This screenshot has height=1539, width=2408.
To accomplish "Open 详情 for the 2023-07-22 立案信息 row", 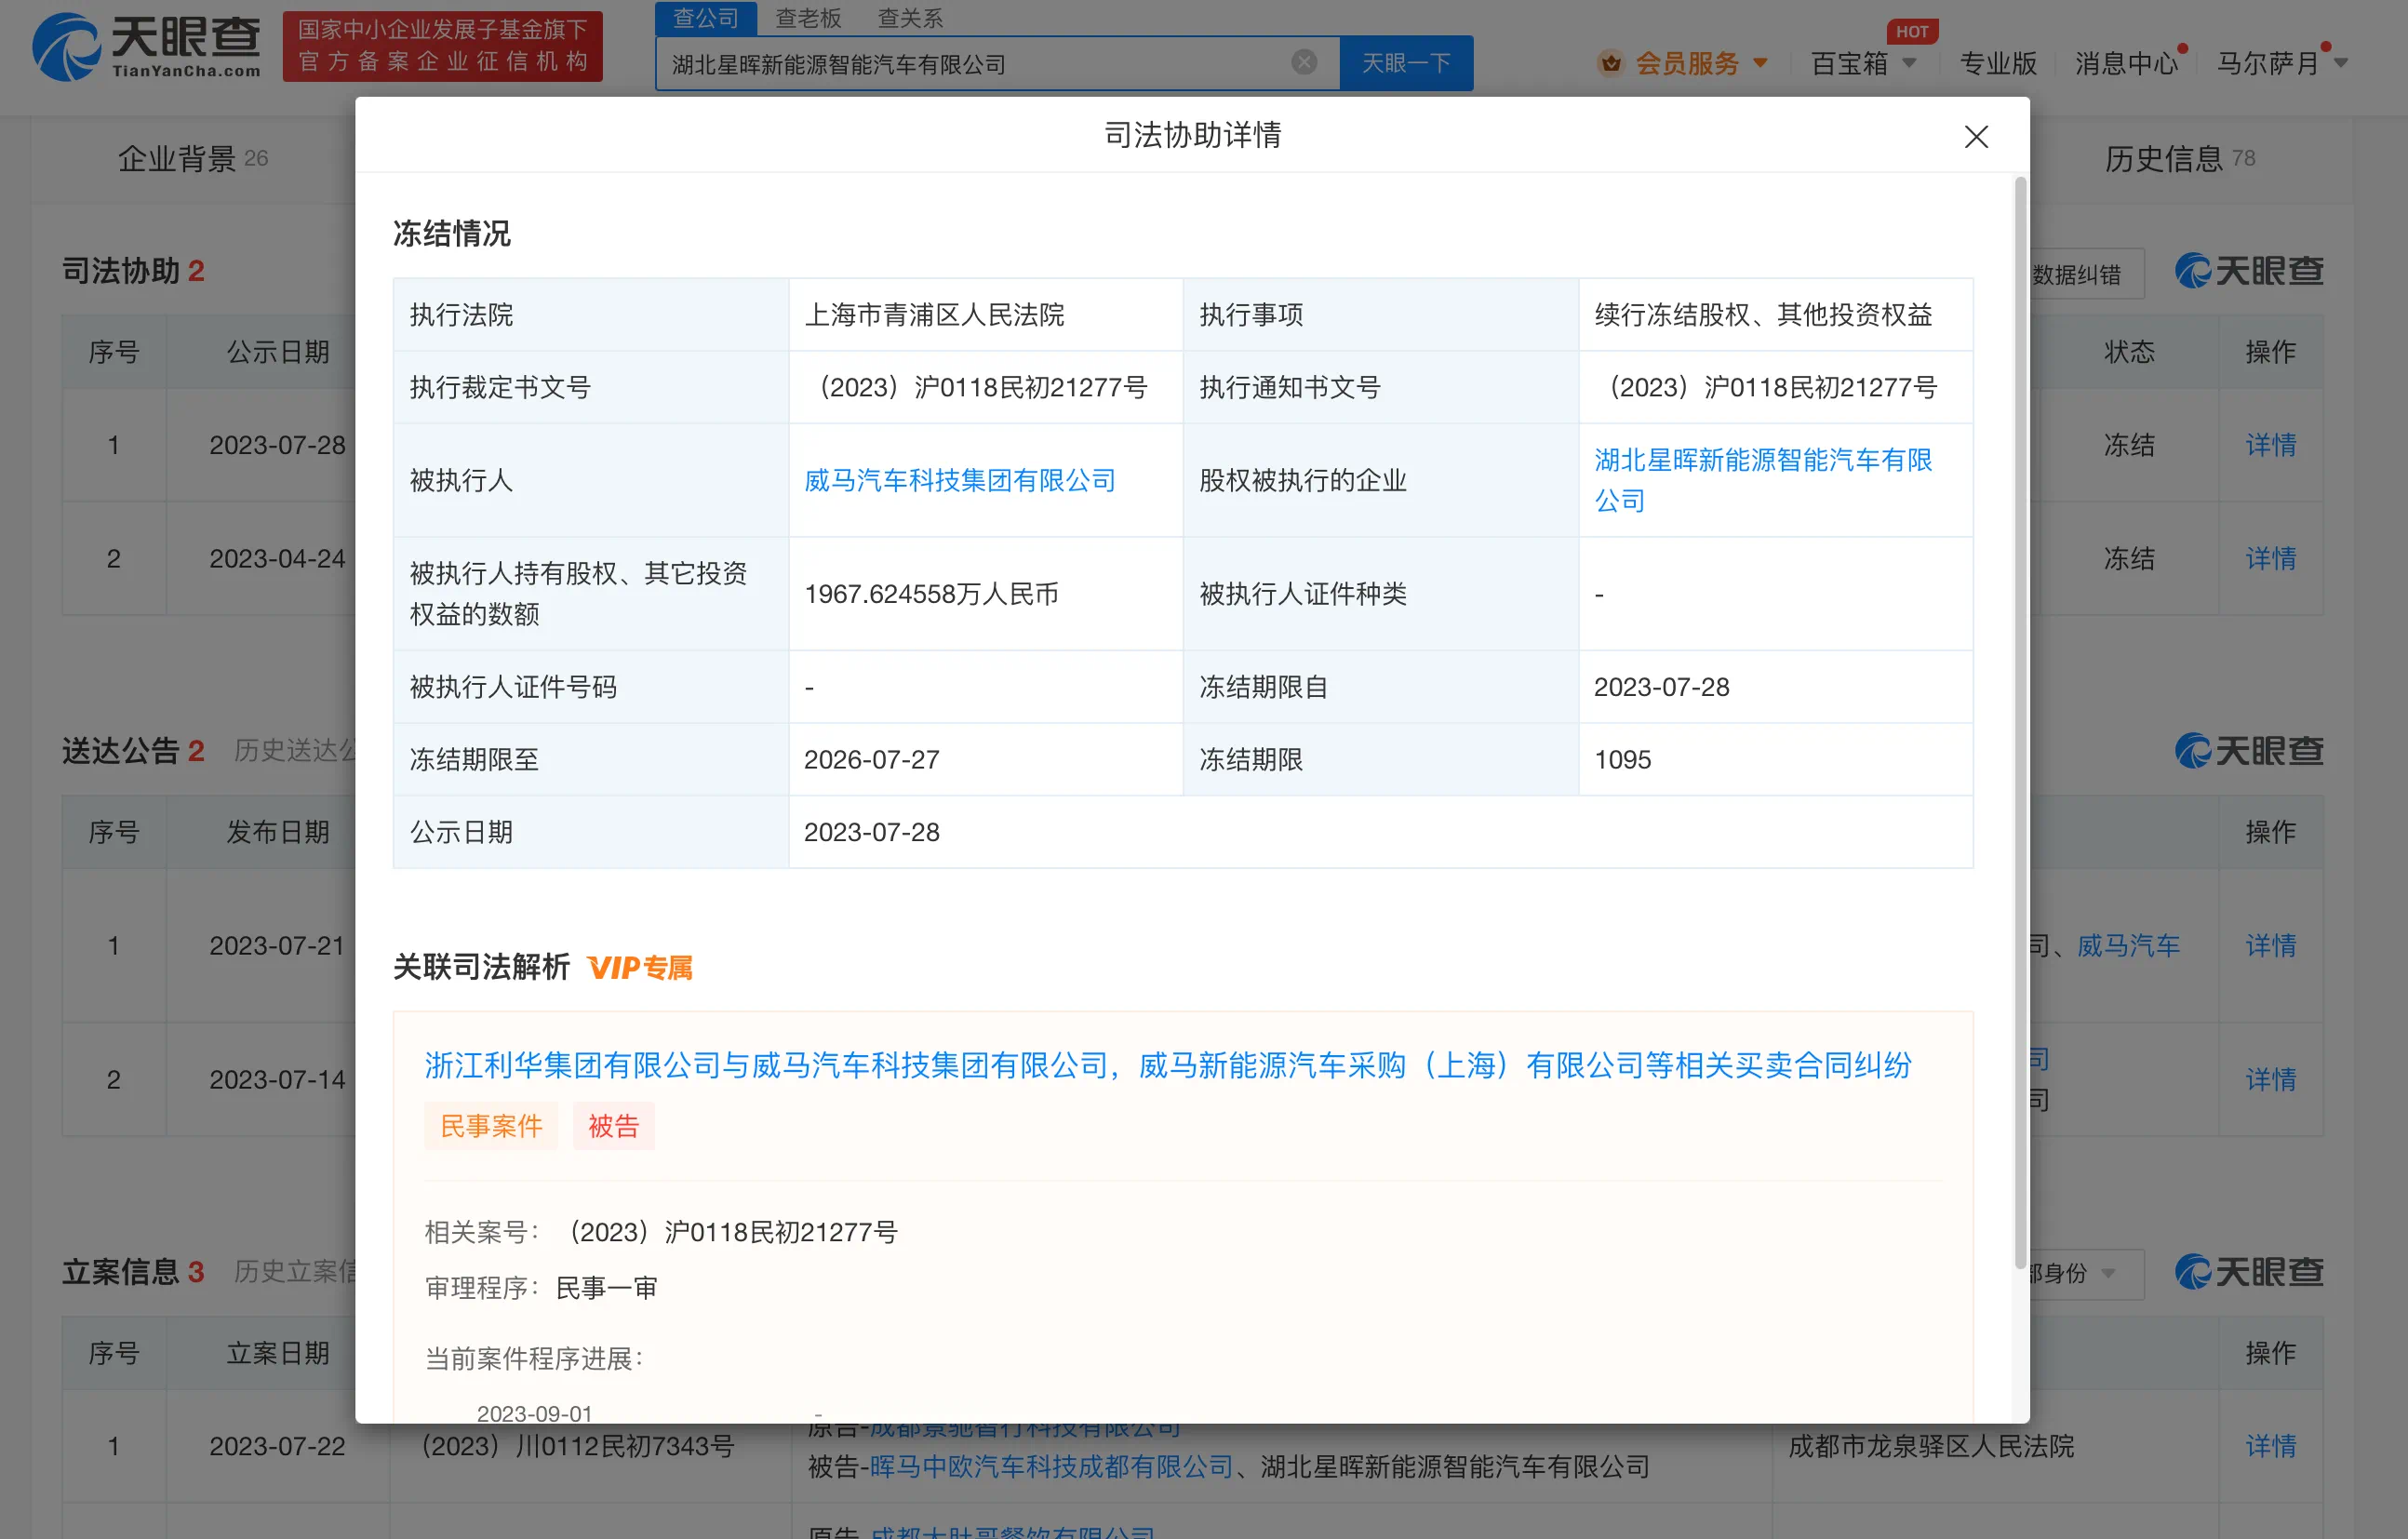I will pyautogui.click(x=2270, y=1446).
